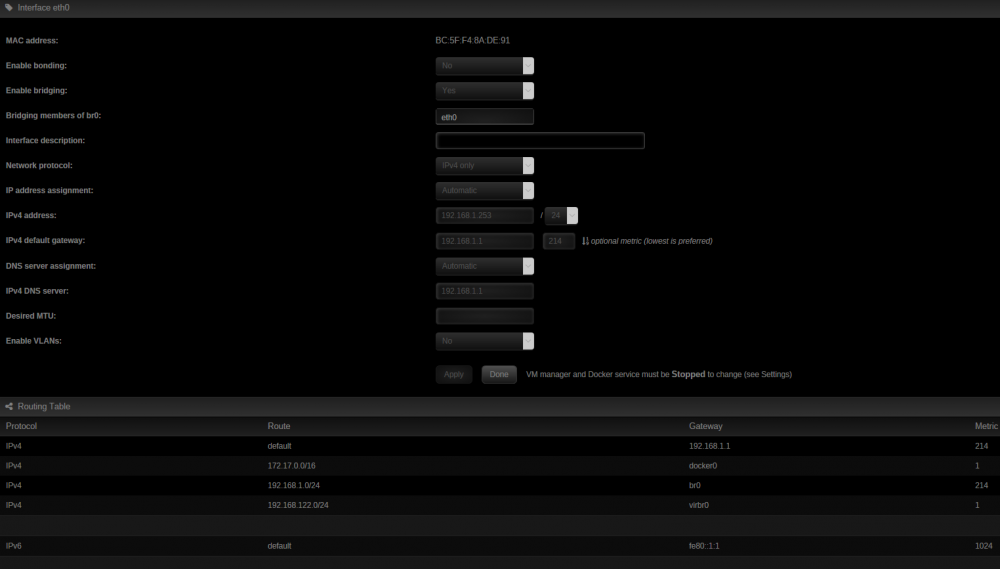Screen dimensions: 1000x569
Task: Click the 192.168.1.1 gateway cell in routing table
Action: 709,446
